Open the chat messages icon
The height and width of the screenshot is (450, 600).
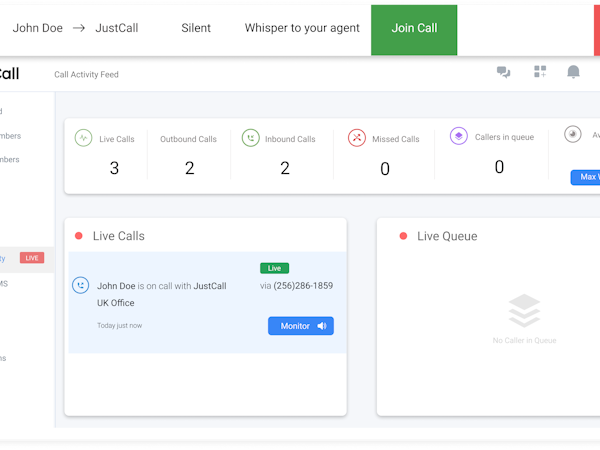[503, 72]
